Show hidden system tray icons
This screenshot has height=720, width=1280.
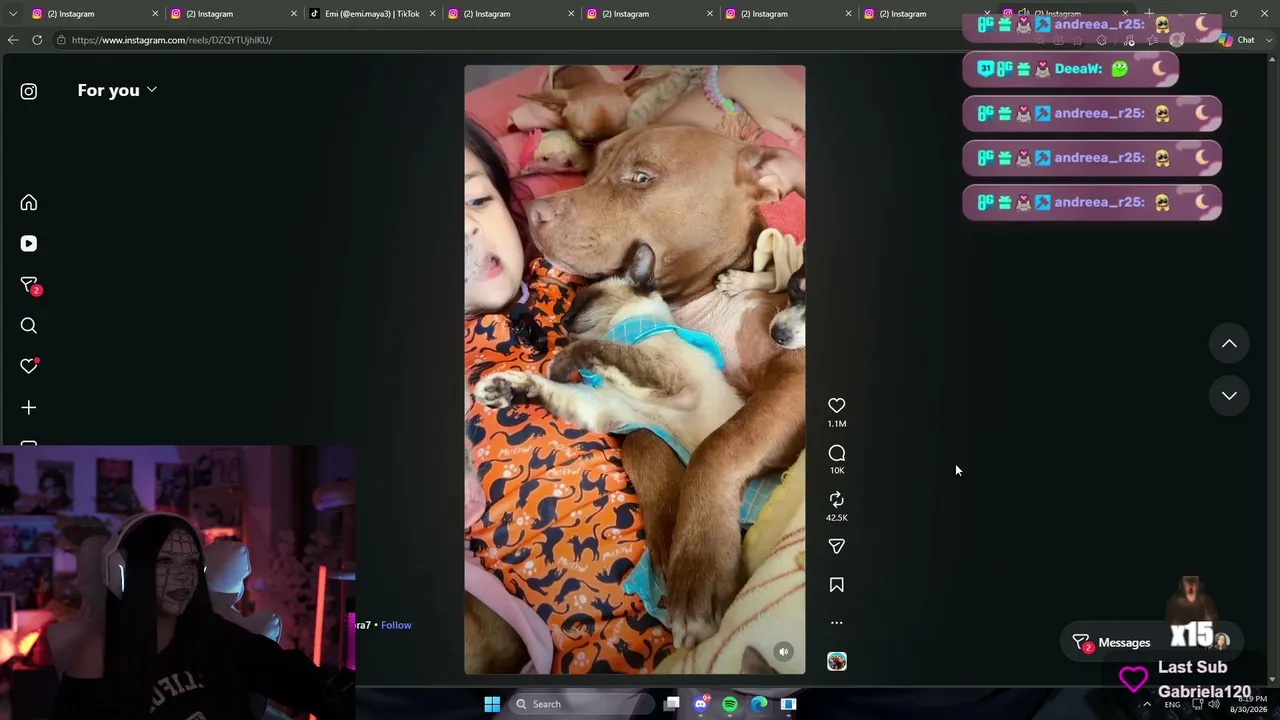click(x=1147, y=704)
